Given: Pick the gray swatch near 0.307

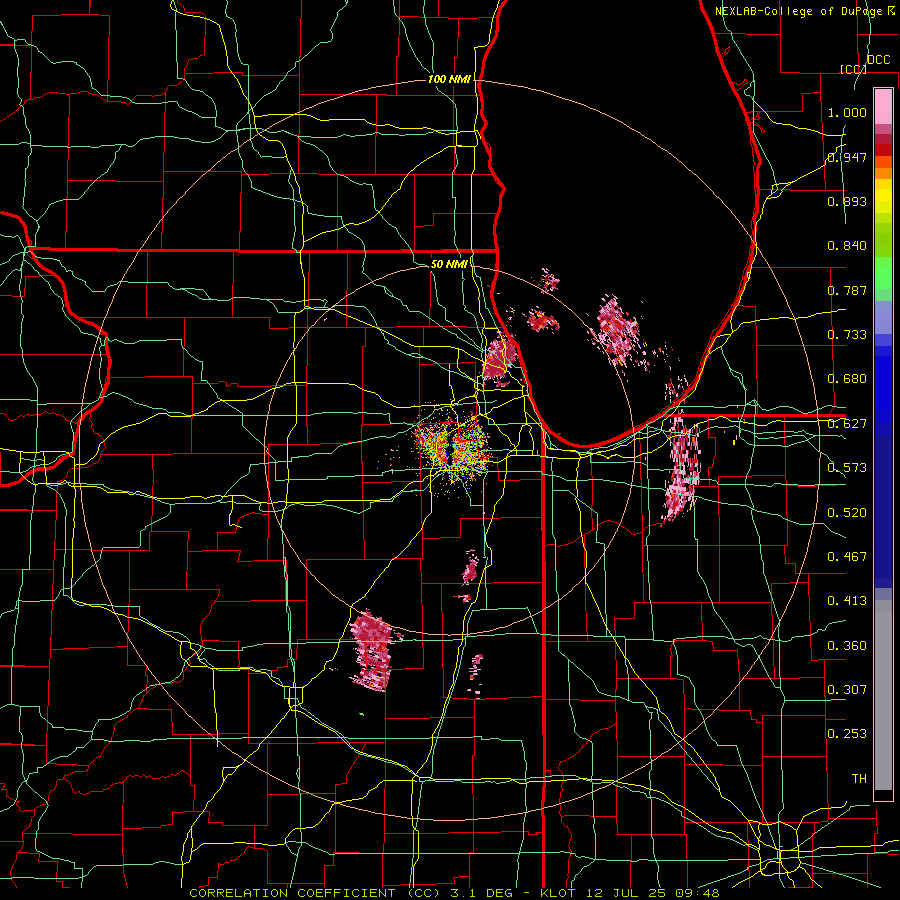Looking at the screenshot, I should click(883, 695).
